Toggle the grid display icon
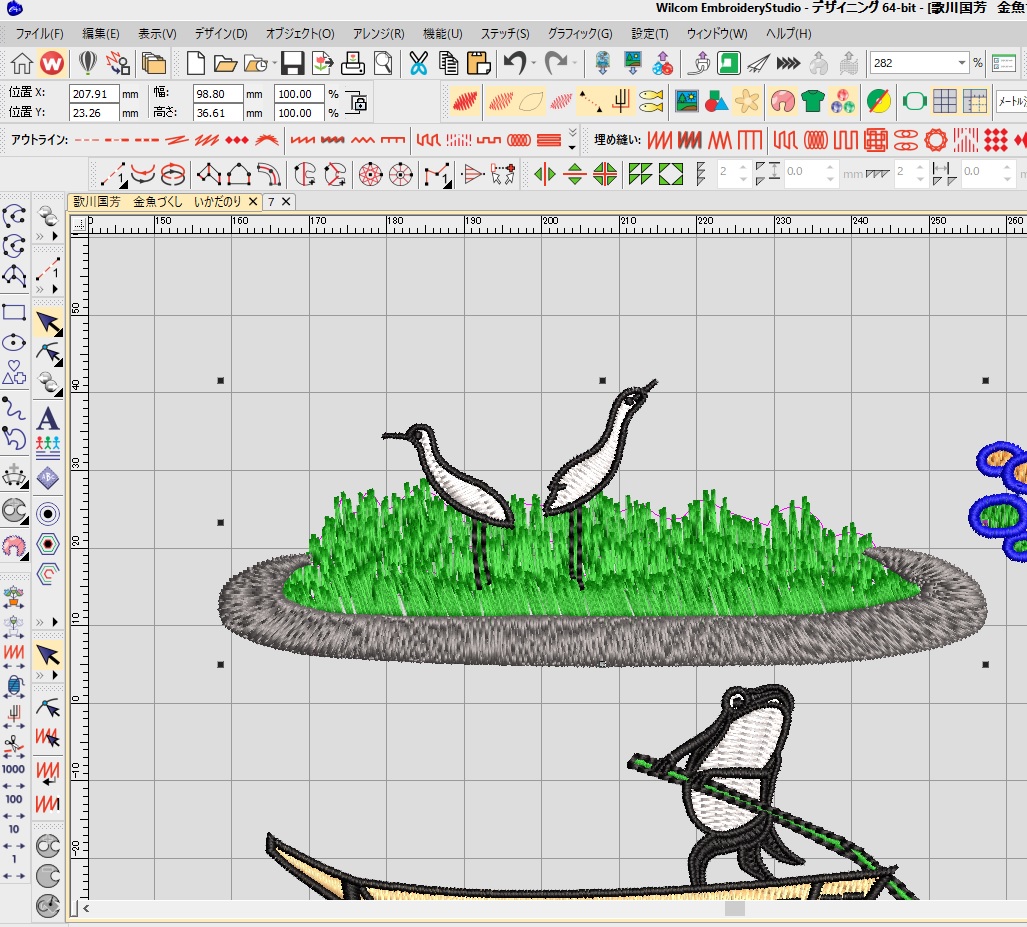The image size is (1027, 927). pos(944,101)
